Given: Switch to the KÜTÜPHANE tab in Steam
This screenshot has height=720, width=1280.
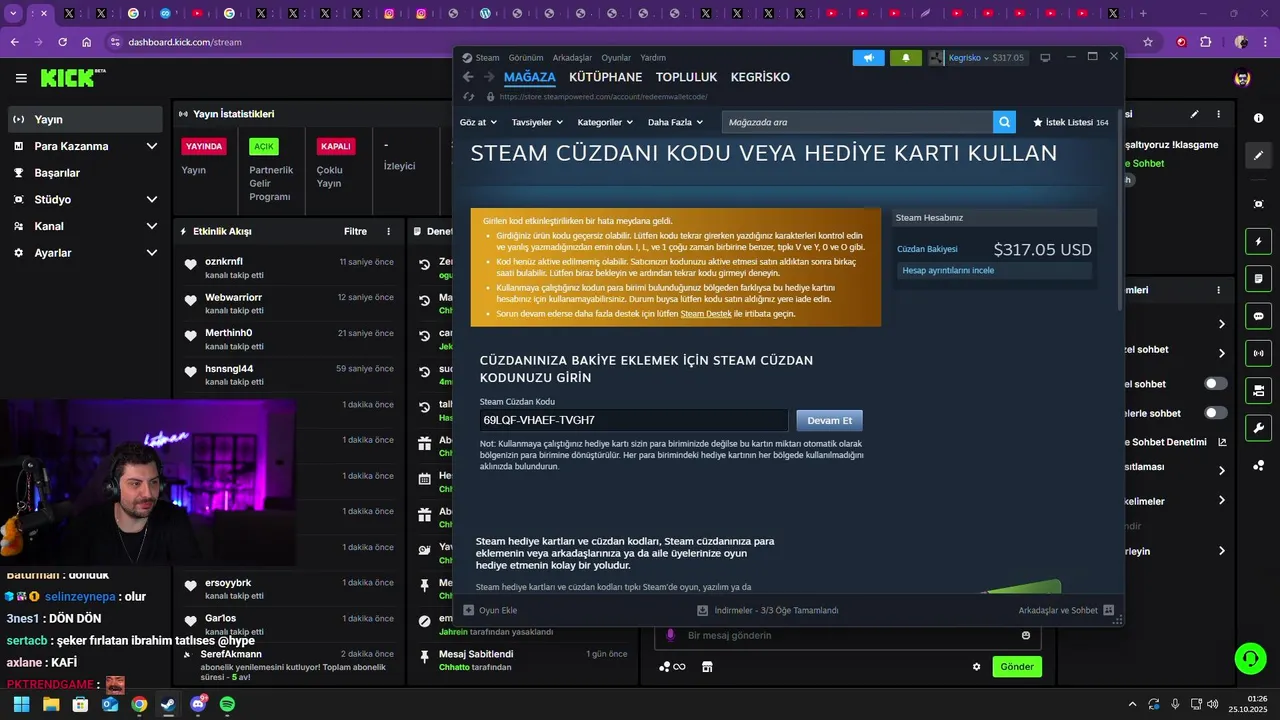Looking at the screenshot, I should [x=606, y=77].
